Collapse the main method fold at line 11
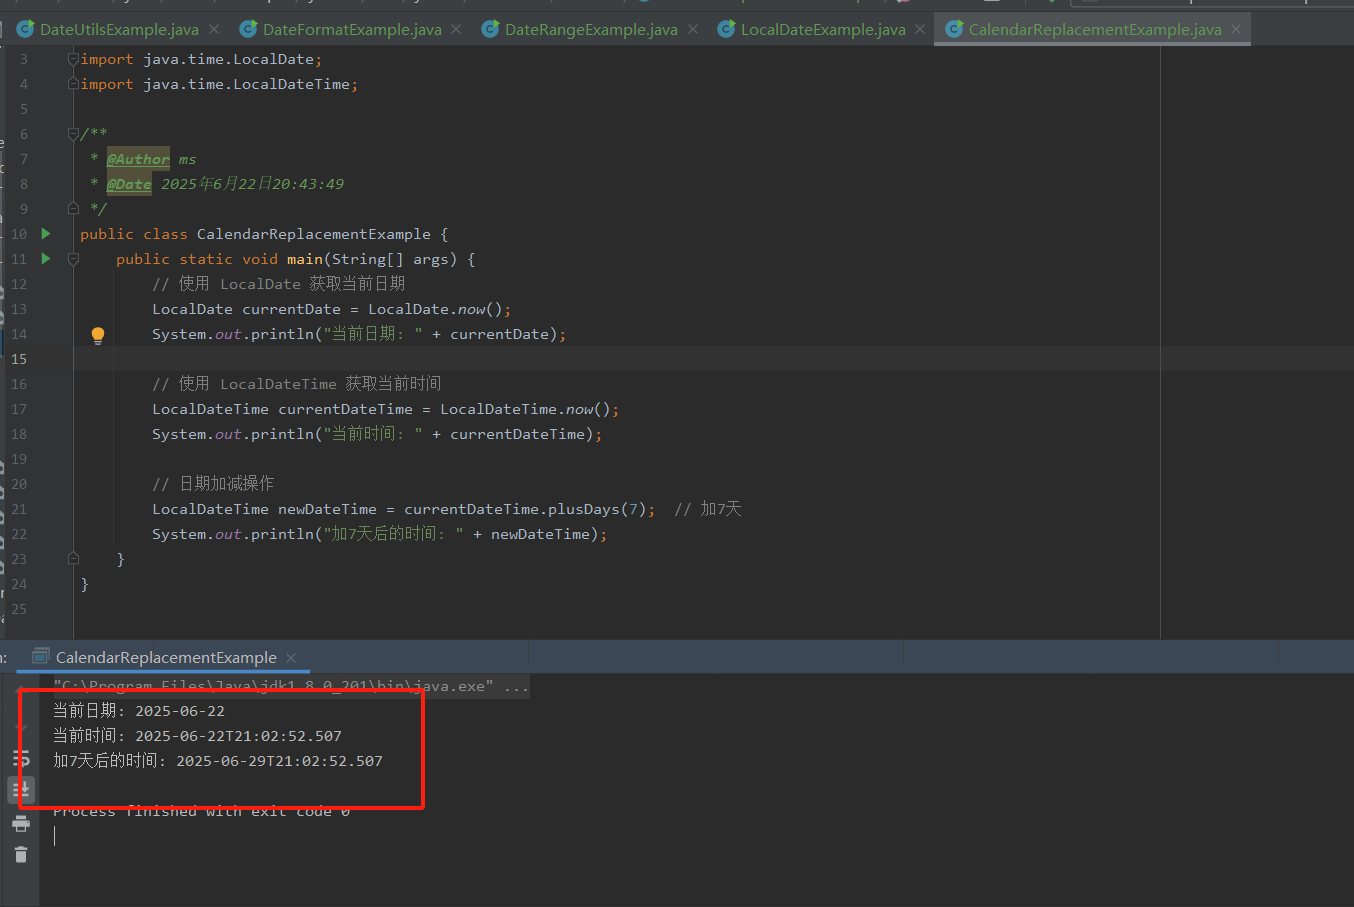 pos(73,259)
